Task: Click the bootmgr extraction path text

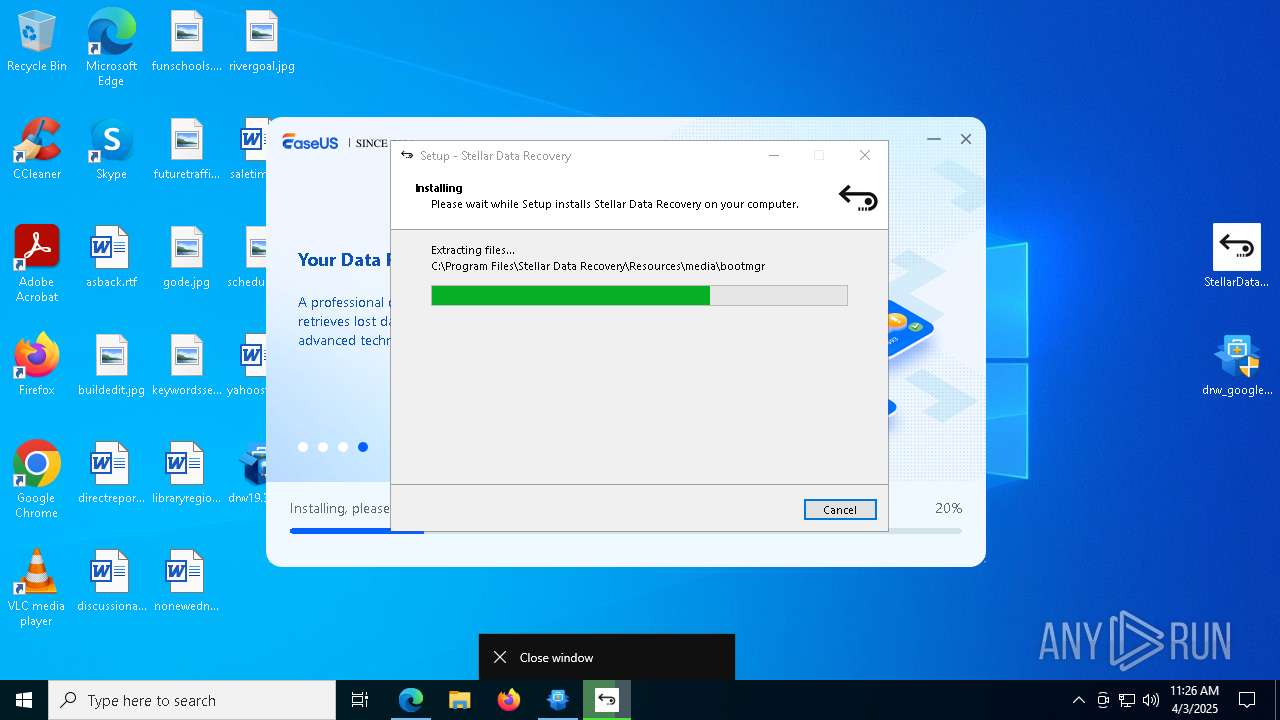Action: pos(598,266)
